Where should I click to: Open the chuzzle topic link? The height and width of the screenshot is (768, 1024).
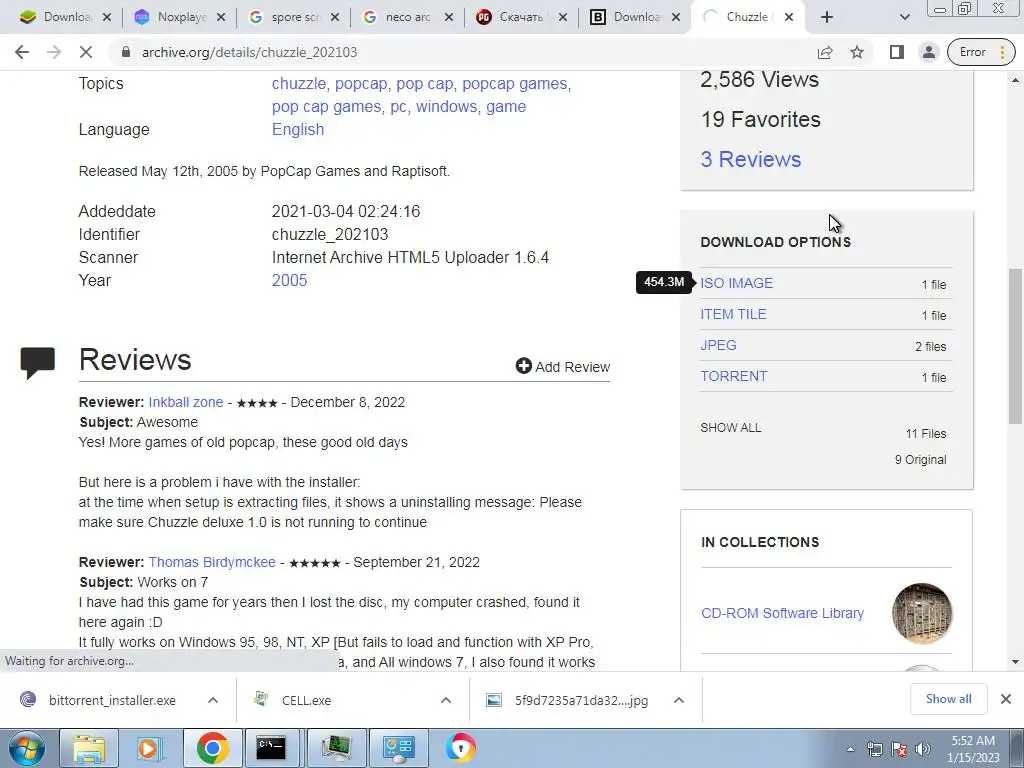298,84
